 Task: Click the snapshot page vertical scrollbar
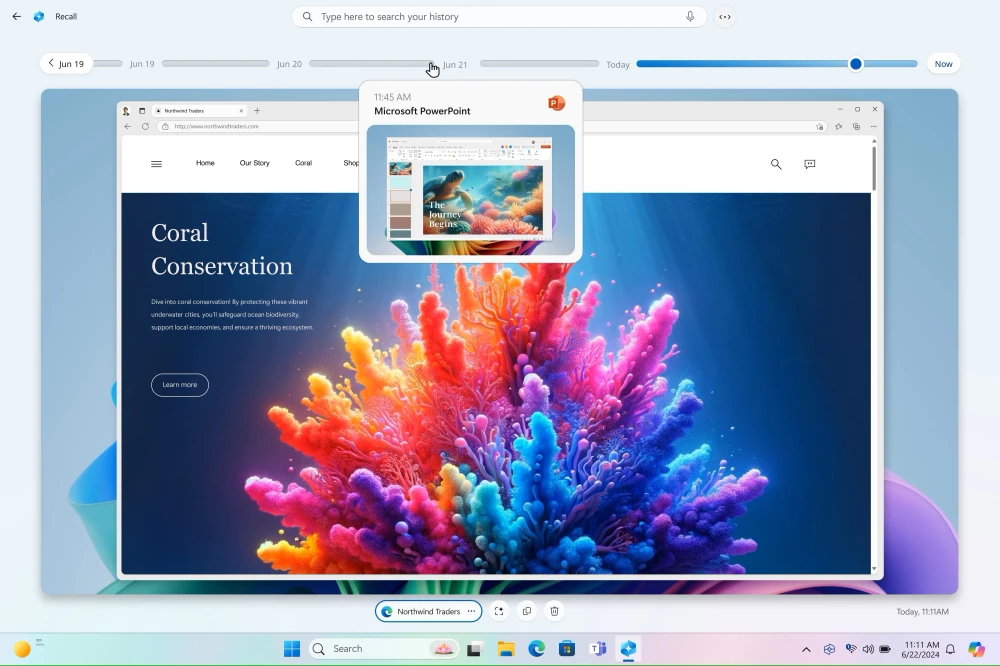point(874,168)
